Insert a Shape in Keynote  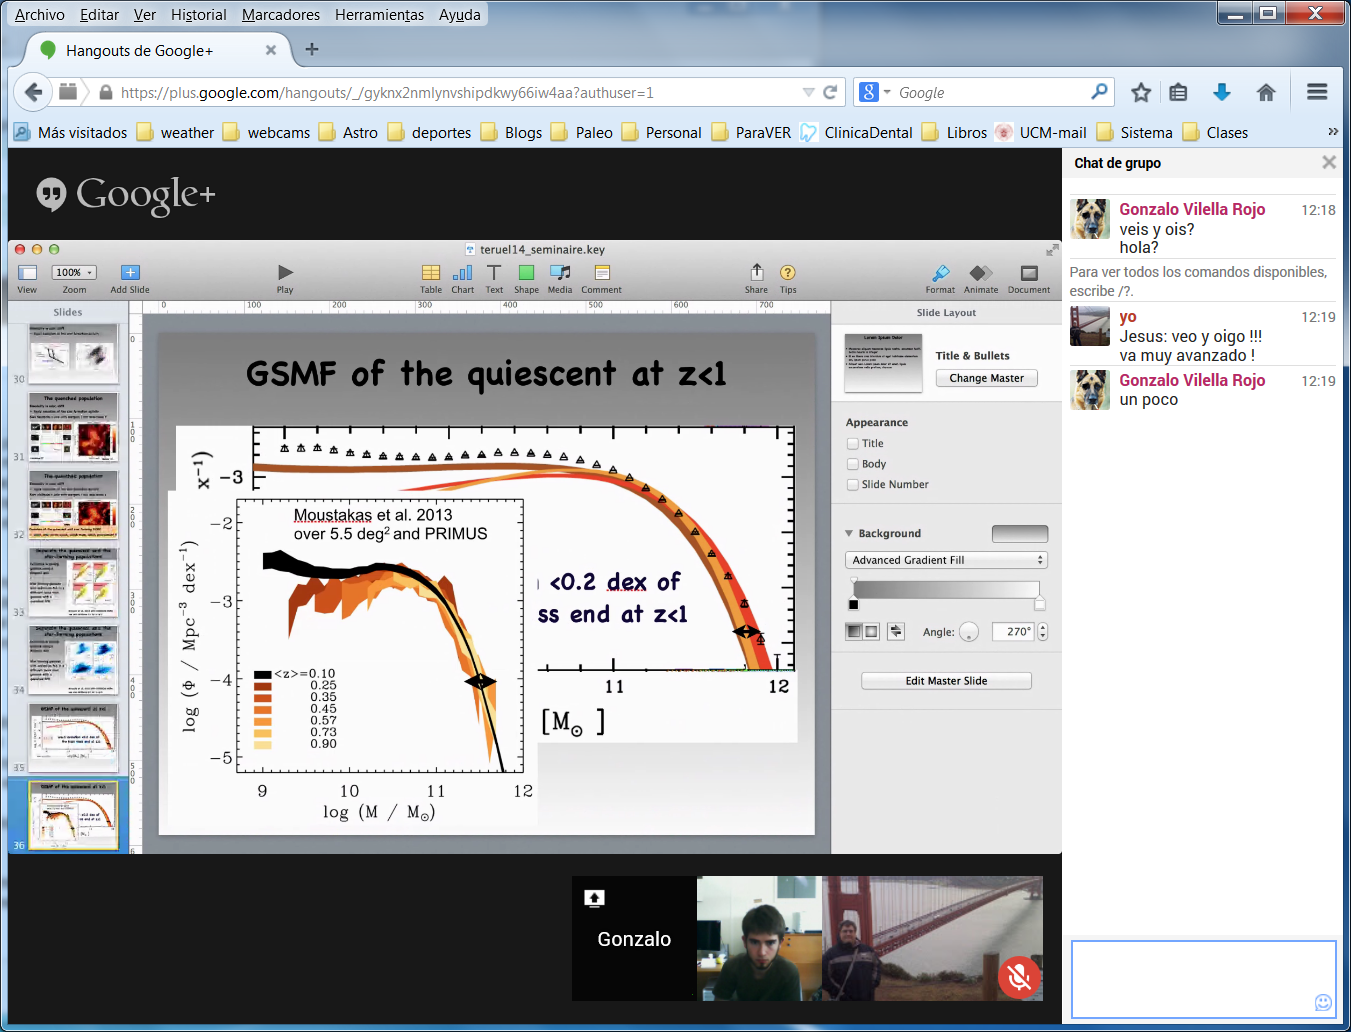point(526,272)
